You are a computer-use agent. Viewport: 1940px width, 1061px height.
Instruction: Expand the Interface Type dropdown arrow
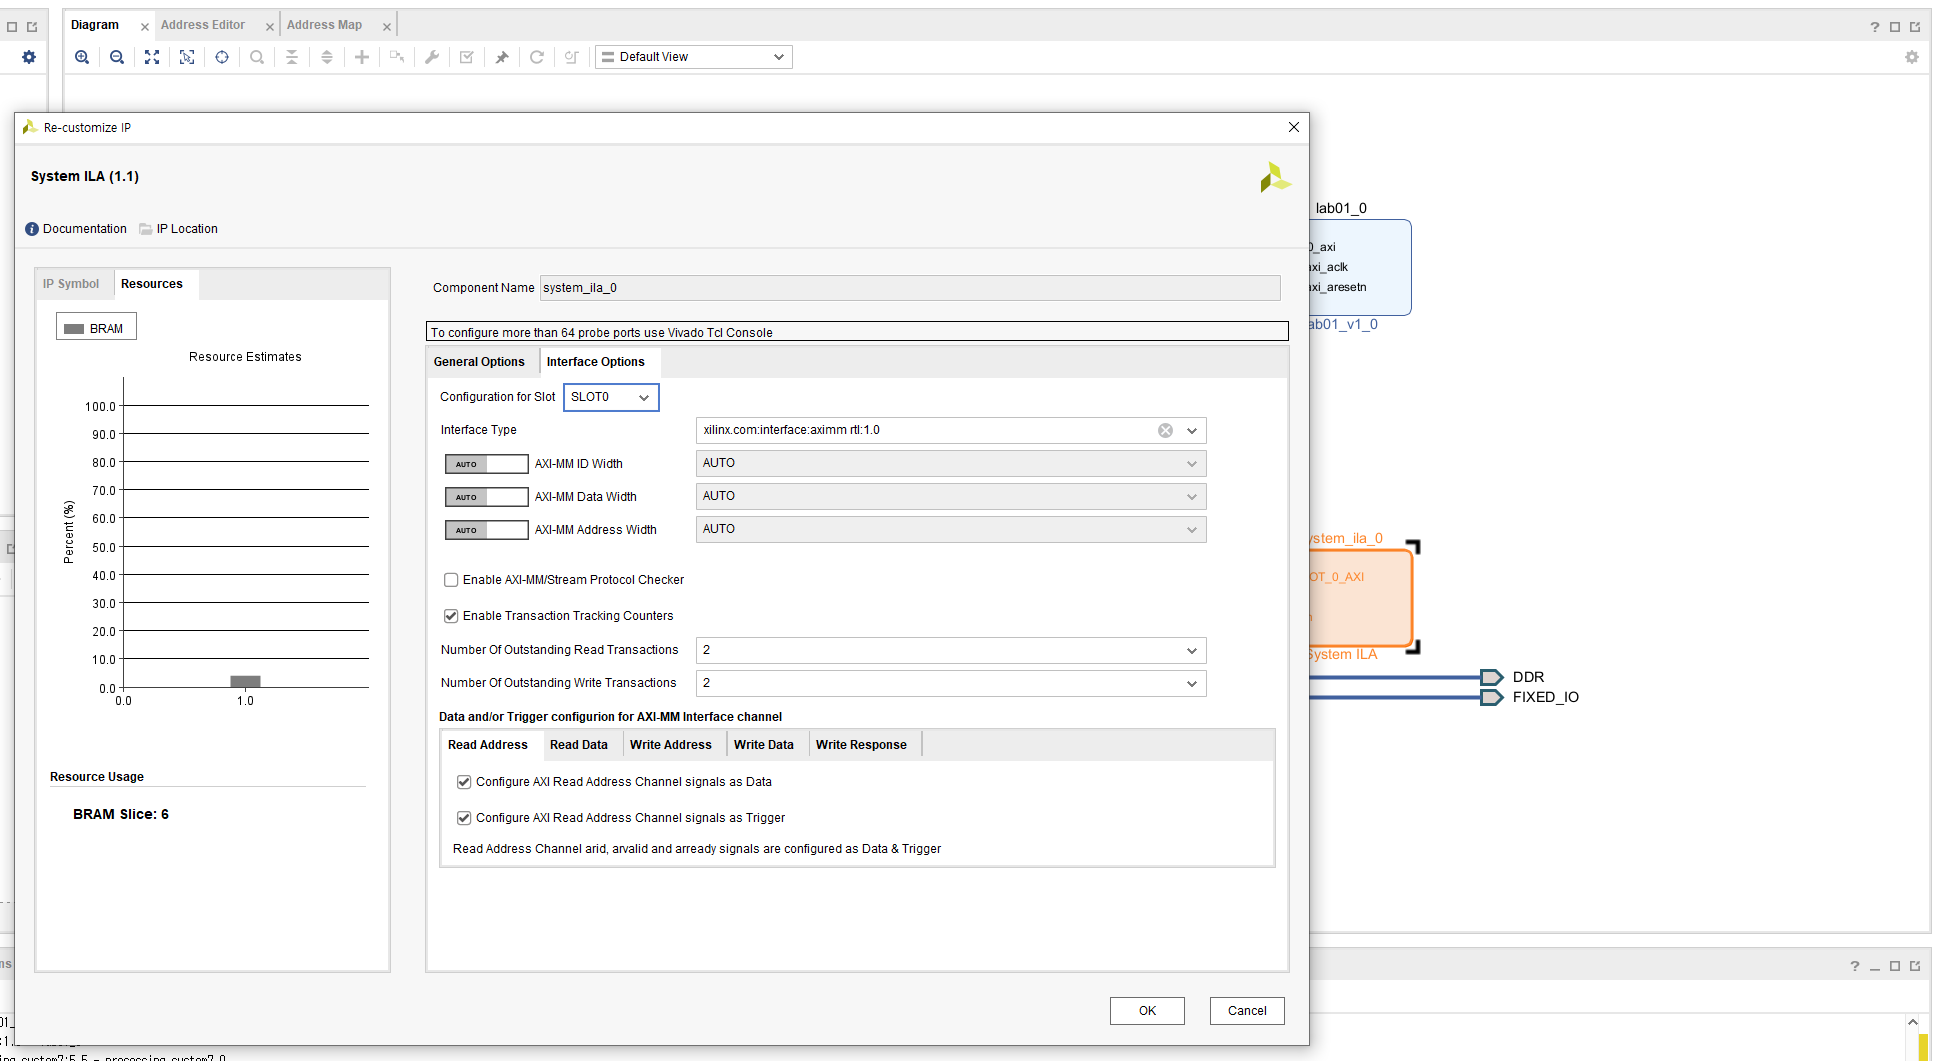tap(1192, 430)
